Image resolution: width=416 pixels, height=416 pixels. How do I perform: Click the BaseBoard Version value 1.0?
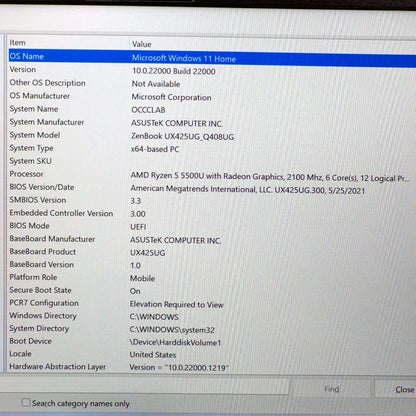[135, 266]
